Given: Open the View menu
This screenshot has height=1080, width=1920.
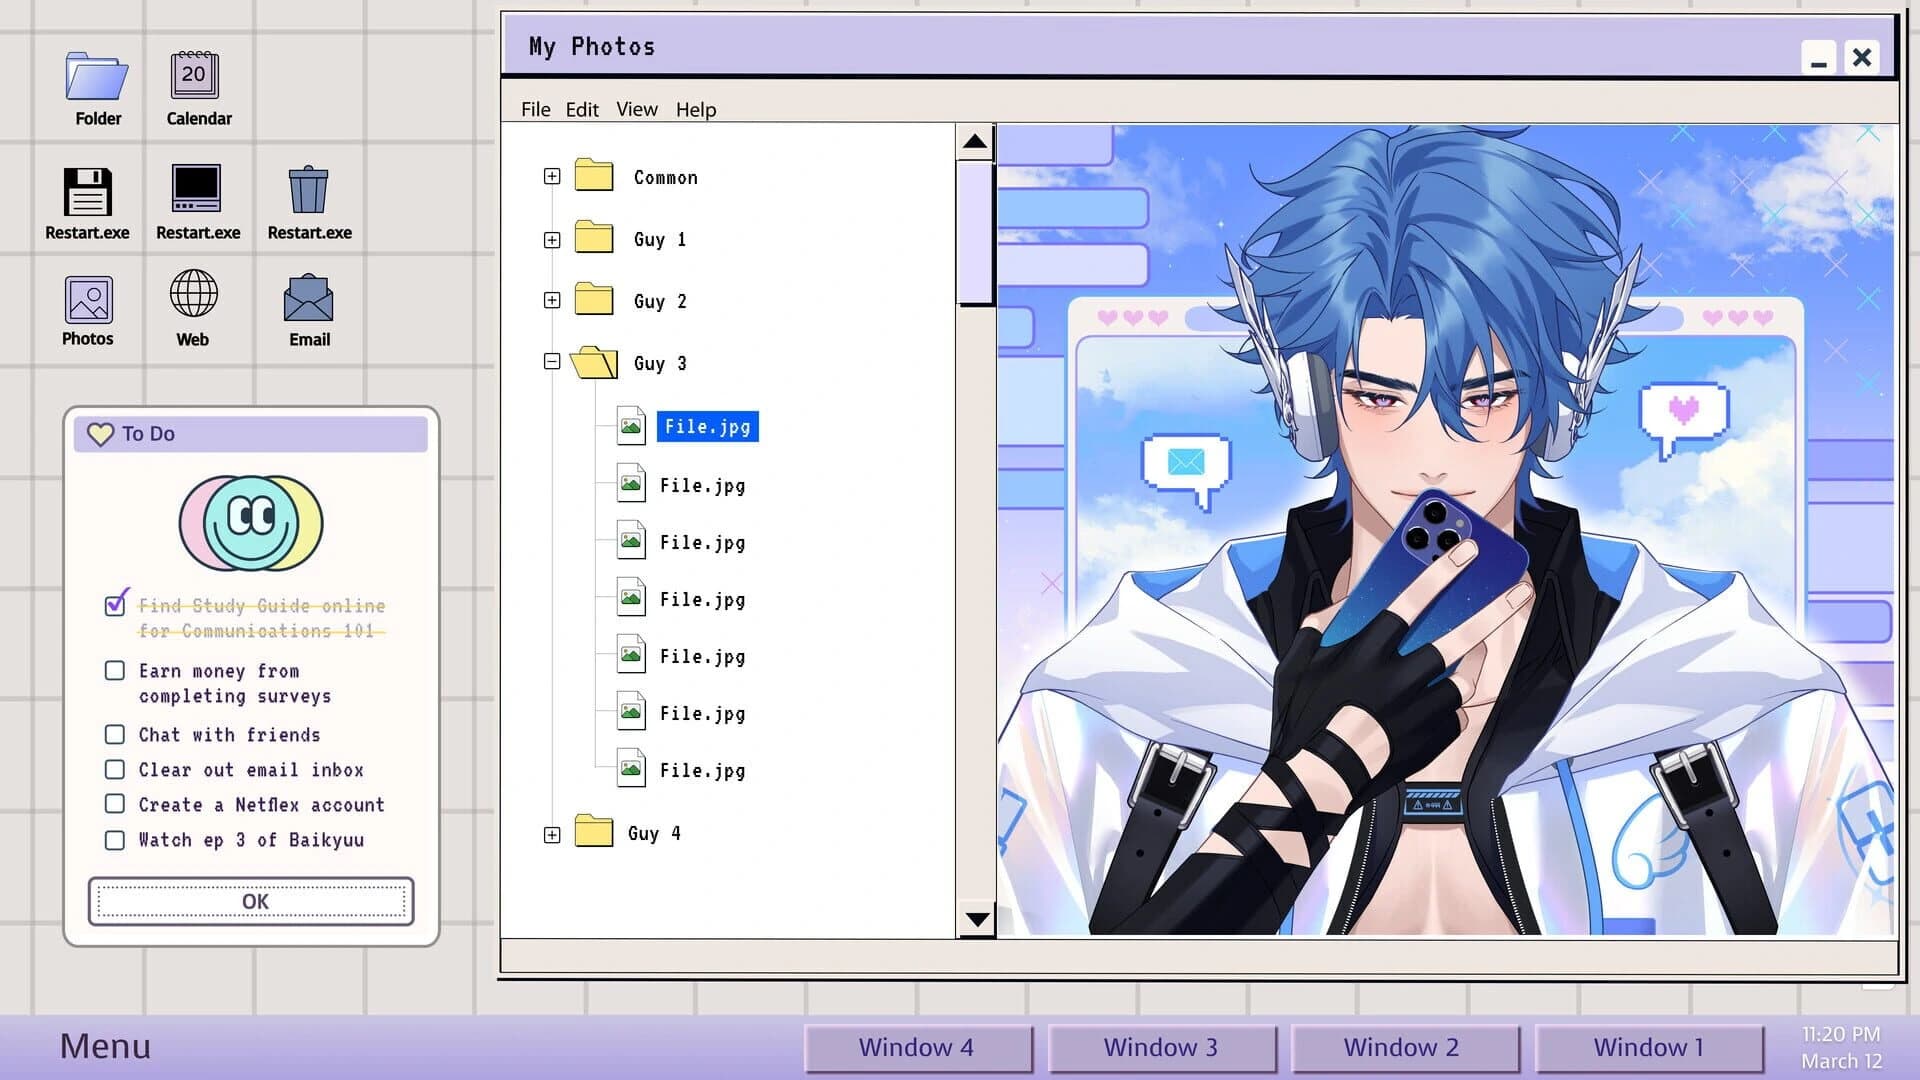Looking at the screenshot, I should pos(637,110).
